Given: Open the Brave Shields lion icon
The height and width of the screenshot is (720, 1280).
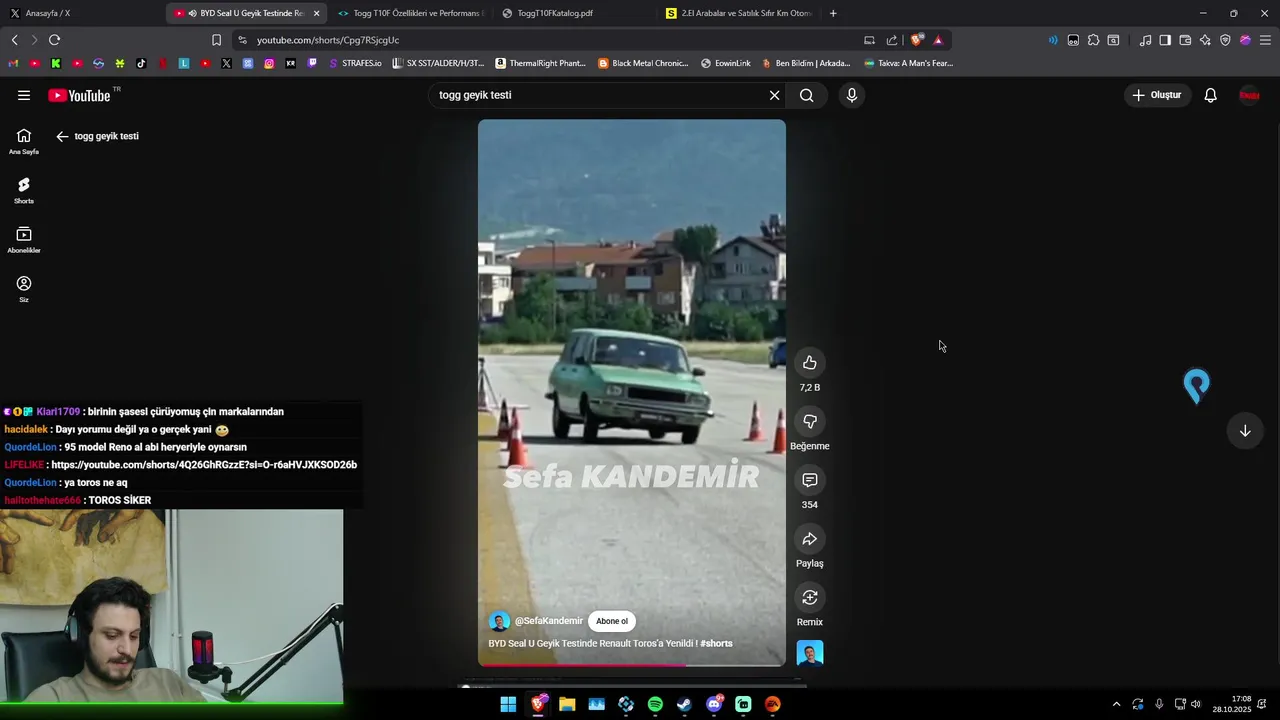Looking at the screenshot, I should (x=916, y=40).
